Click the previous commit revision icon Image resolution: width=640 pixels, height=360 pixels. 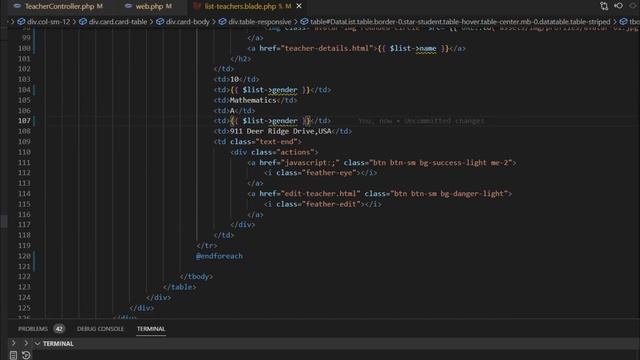(x=618, y=6)
